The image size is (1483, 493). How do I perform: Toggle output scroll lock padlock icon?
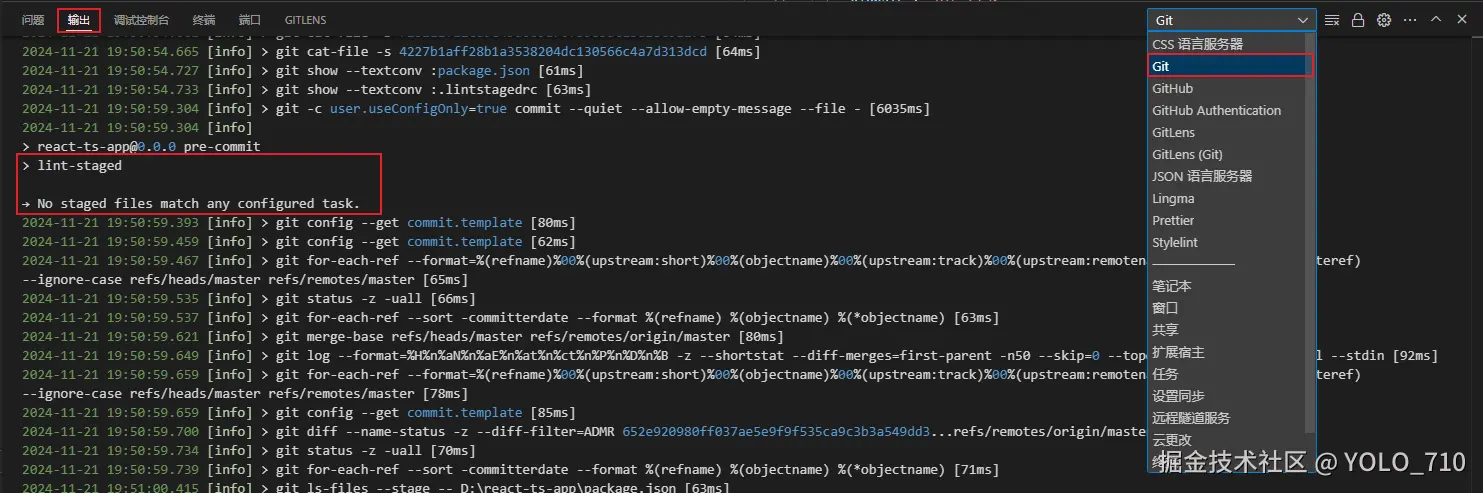(x=1358, y=20)
